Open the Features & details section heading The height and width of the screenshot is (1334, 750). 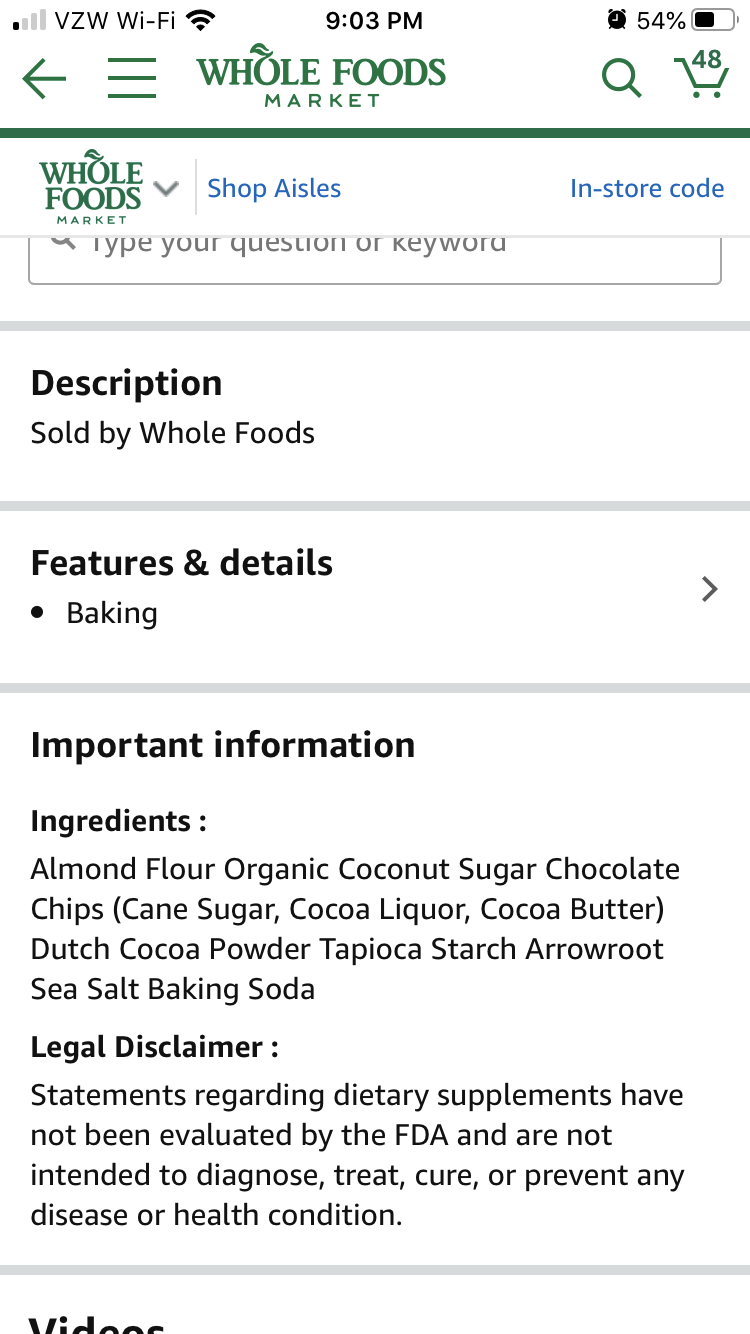182,563
